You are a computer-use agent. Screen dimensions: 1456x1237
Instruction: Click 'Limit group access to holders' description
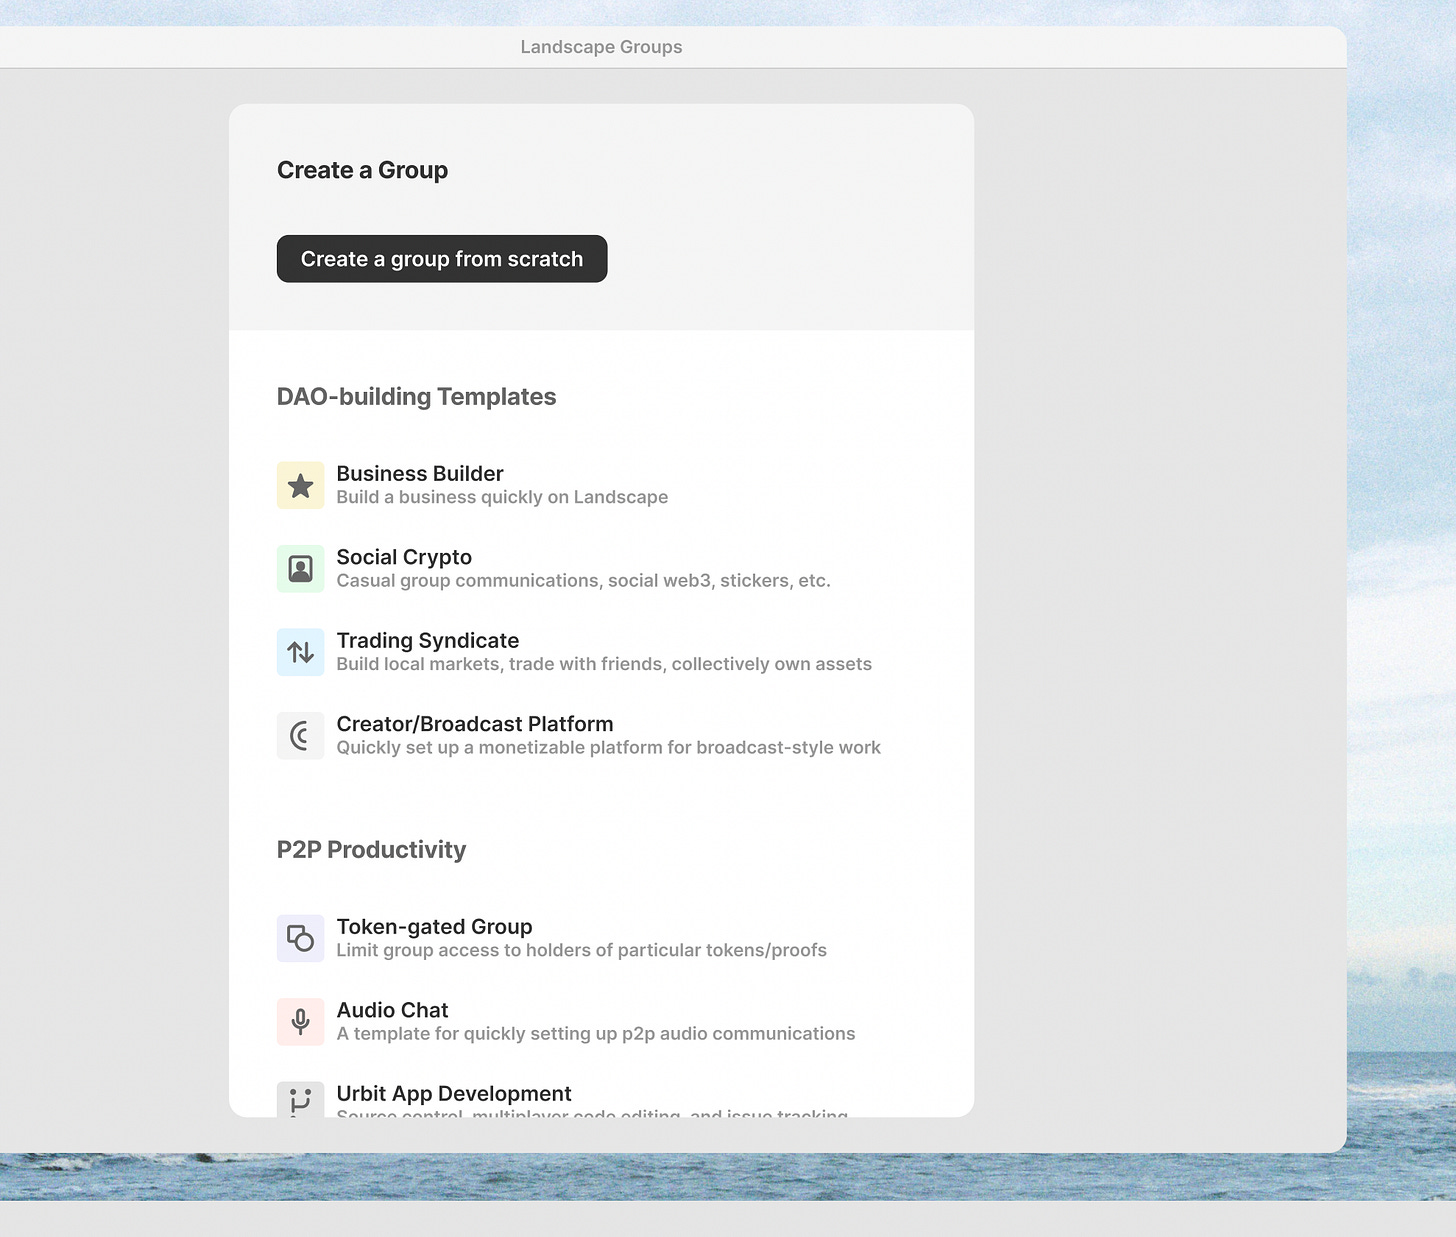click(581, 950)
